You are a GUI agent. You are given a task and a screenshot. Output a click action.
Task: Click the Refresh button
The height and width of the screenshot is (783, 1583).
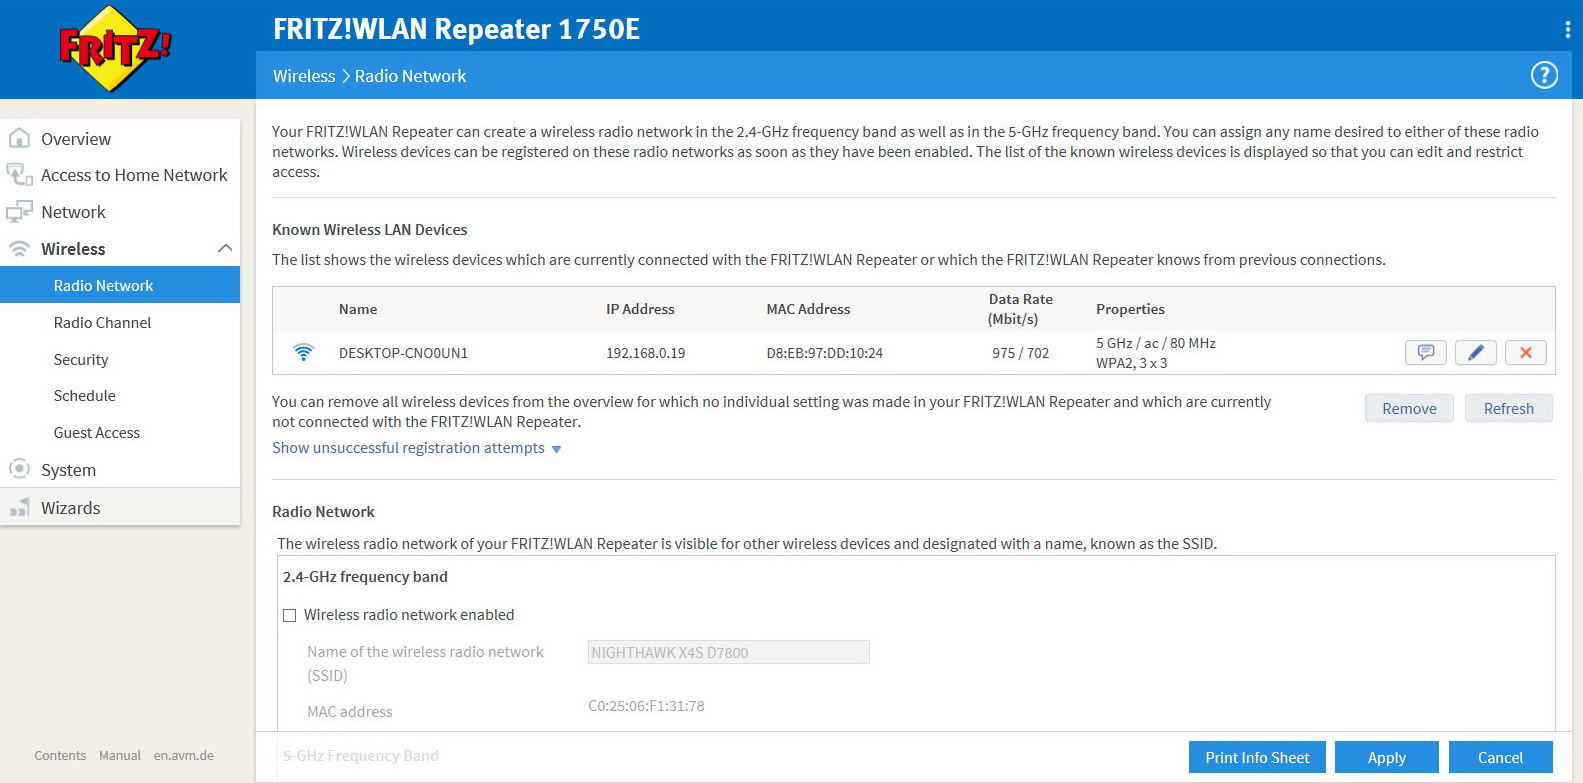(x=1508, y=408)
